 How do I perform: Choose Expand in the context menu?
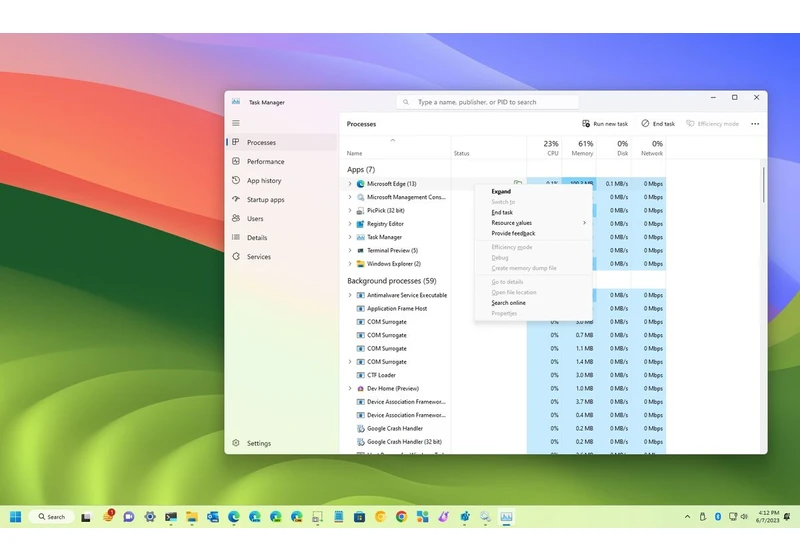[x=533, y=191]
